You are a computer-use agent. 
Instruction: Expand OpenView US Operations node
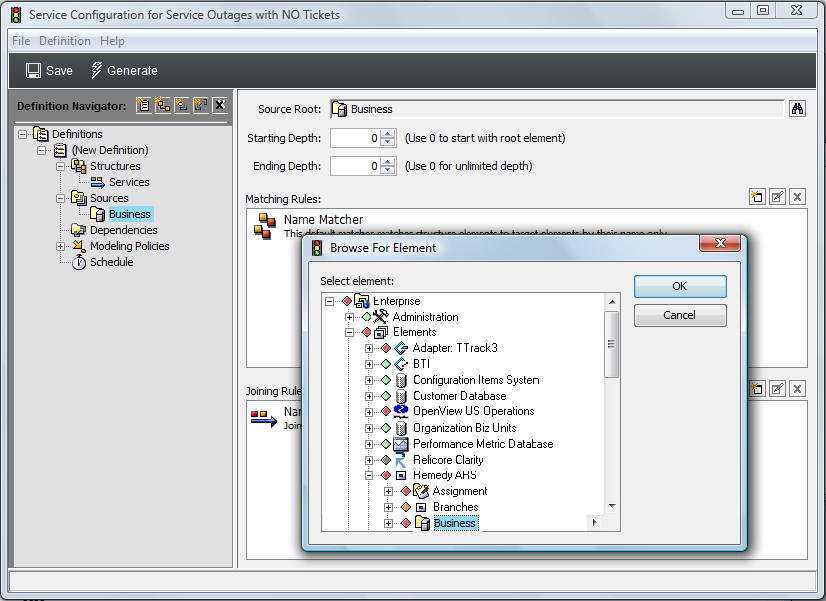pos(369,412)
